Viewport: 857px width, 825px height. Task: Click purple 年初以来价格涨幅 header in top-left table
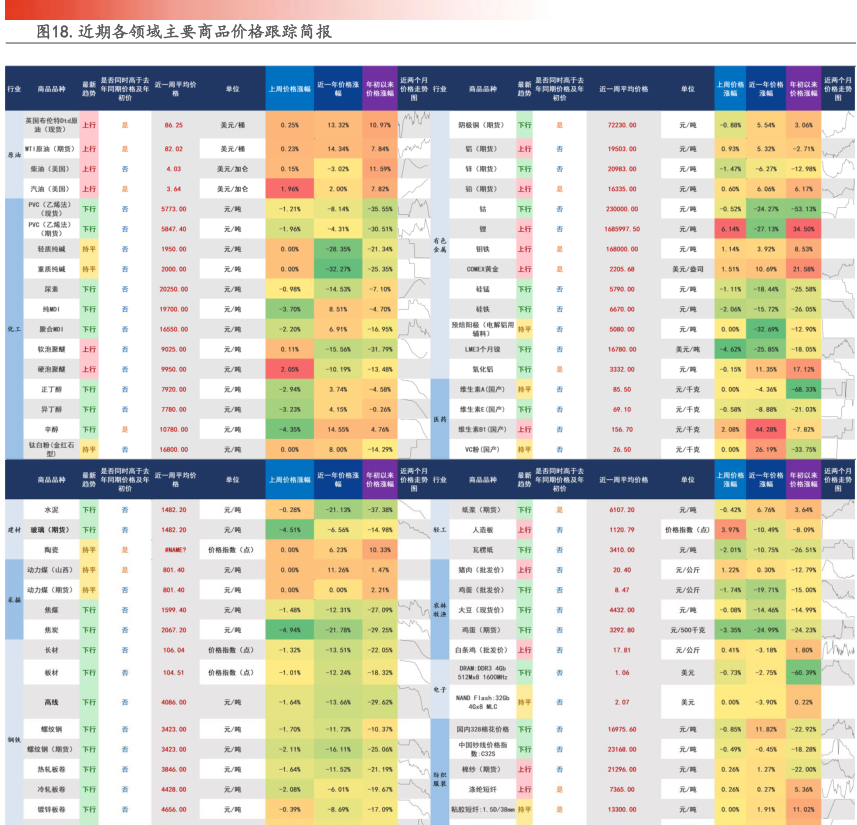coord(379,89)
